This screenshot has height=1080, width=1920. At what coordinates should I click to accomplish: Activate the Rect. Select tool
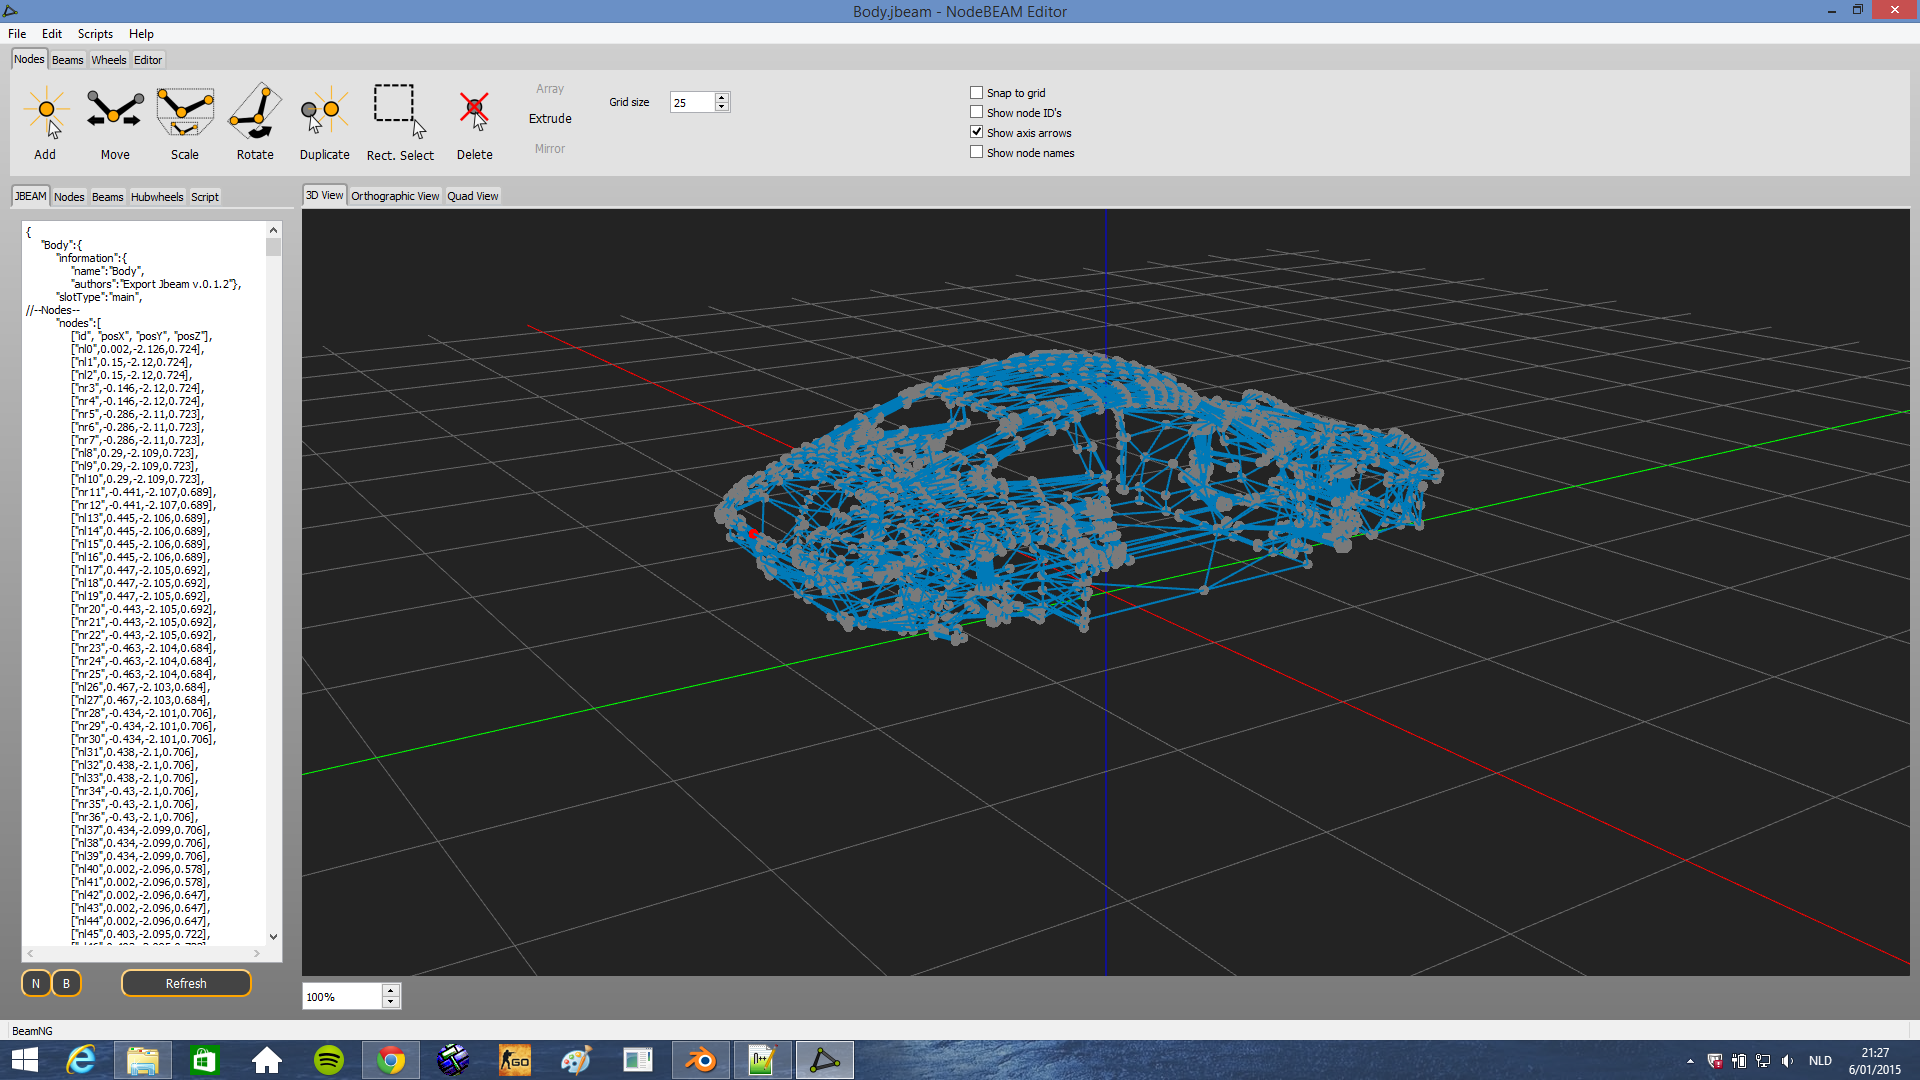tap(400, 122)
